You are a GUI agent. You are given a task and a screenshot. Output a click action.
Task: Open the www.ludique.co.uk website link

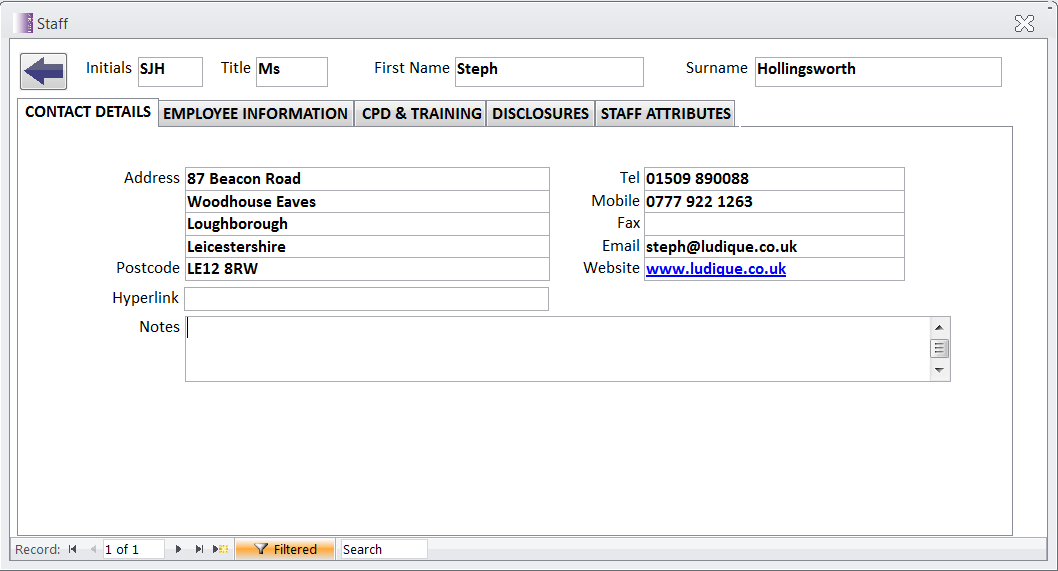tap(716, 269)
